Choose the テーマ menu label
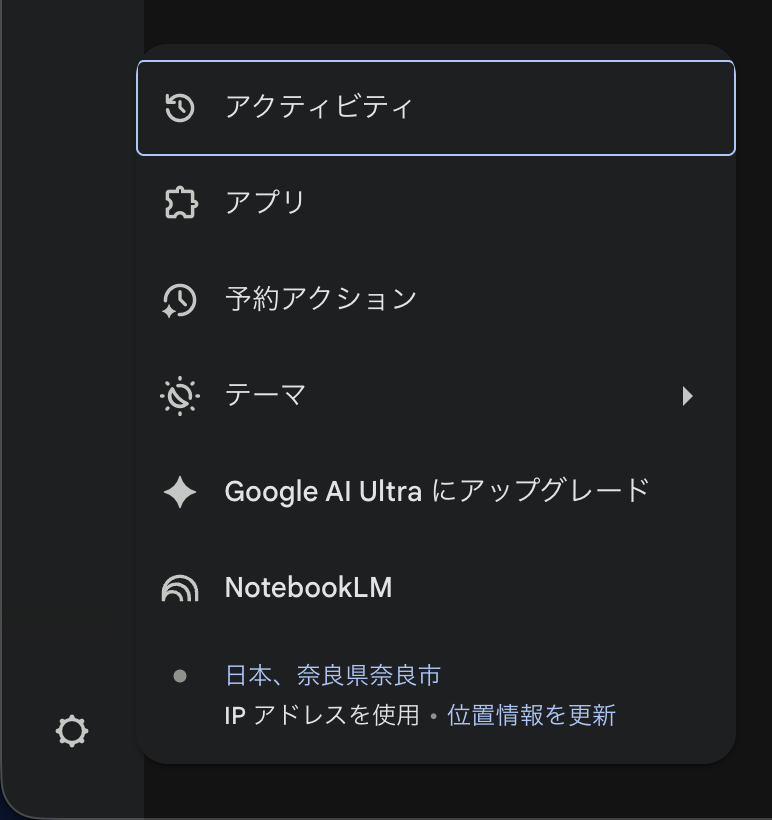Screen dimensions: 772x820 pos(265,396)
